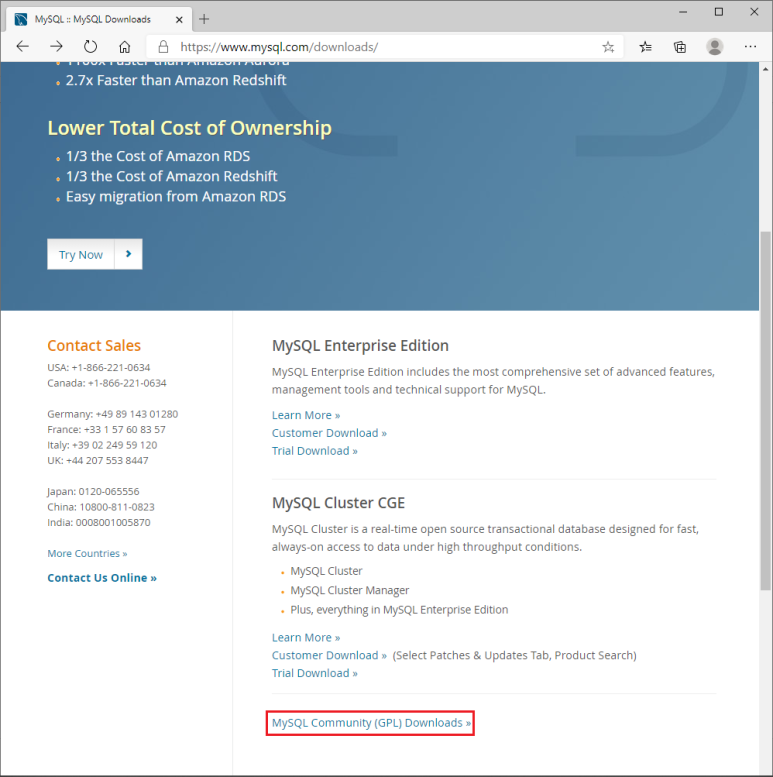Click the page vertical scrollbar thumb

pyautogui.click(x=766, y=410)
